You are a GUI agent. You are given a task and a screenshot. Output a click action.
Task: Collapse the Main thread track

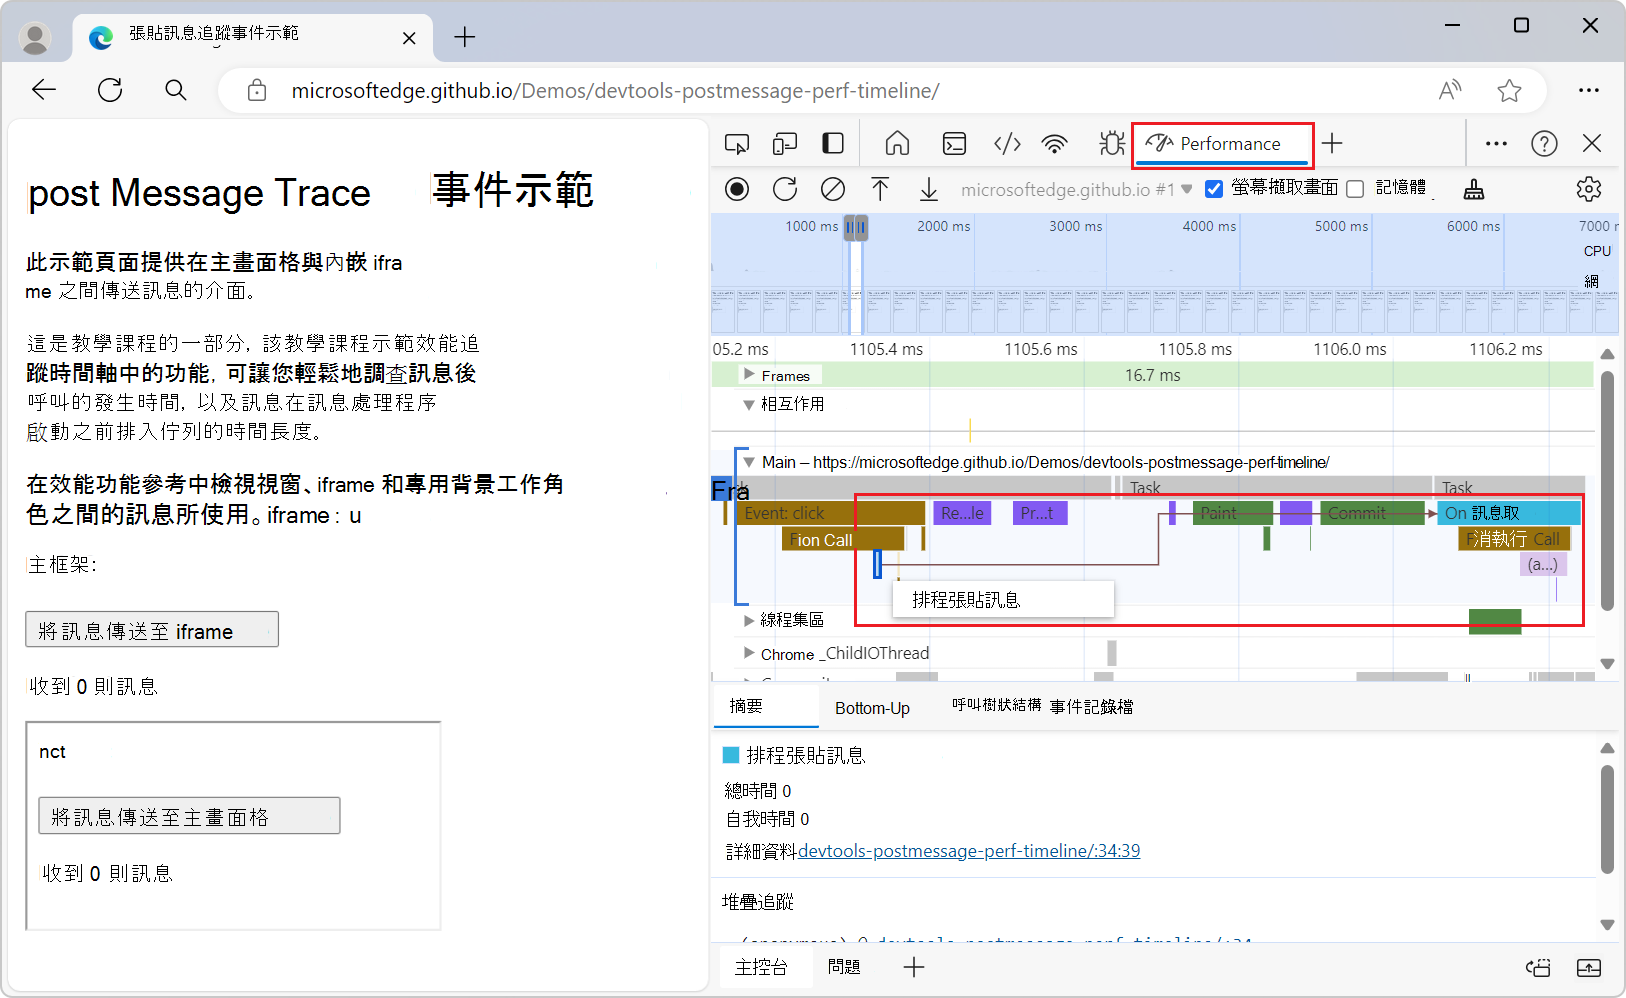pyautogui.click(x=750, y=462)
